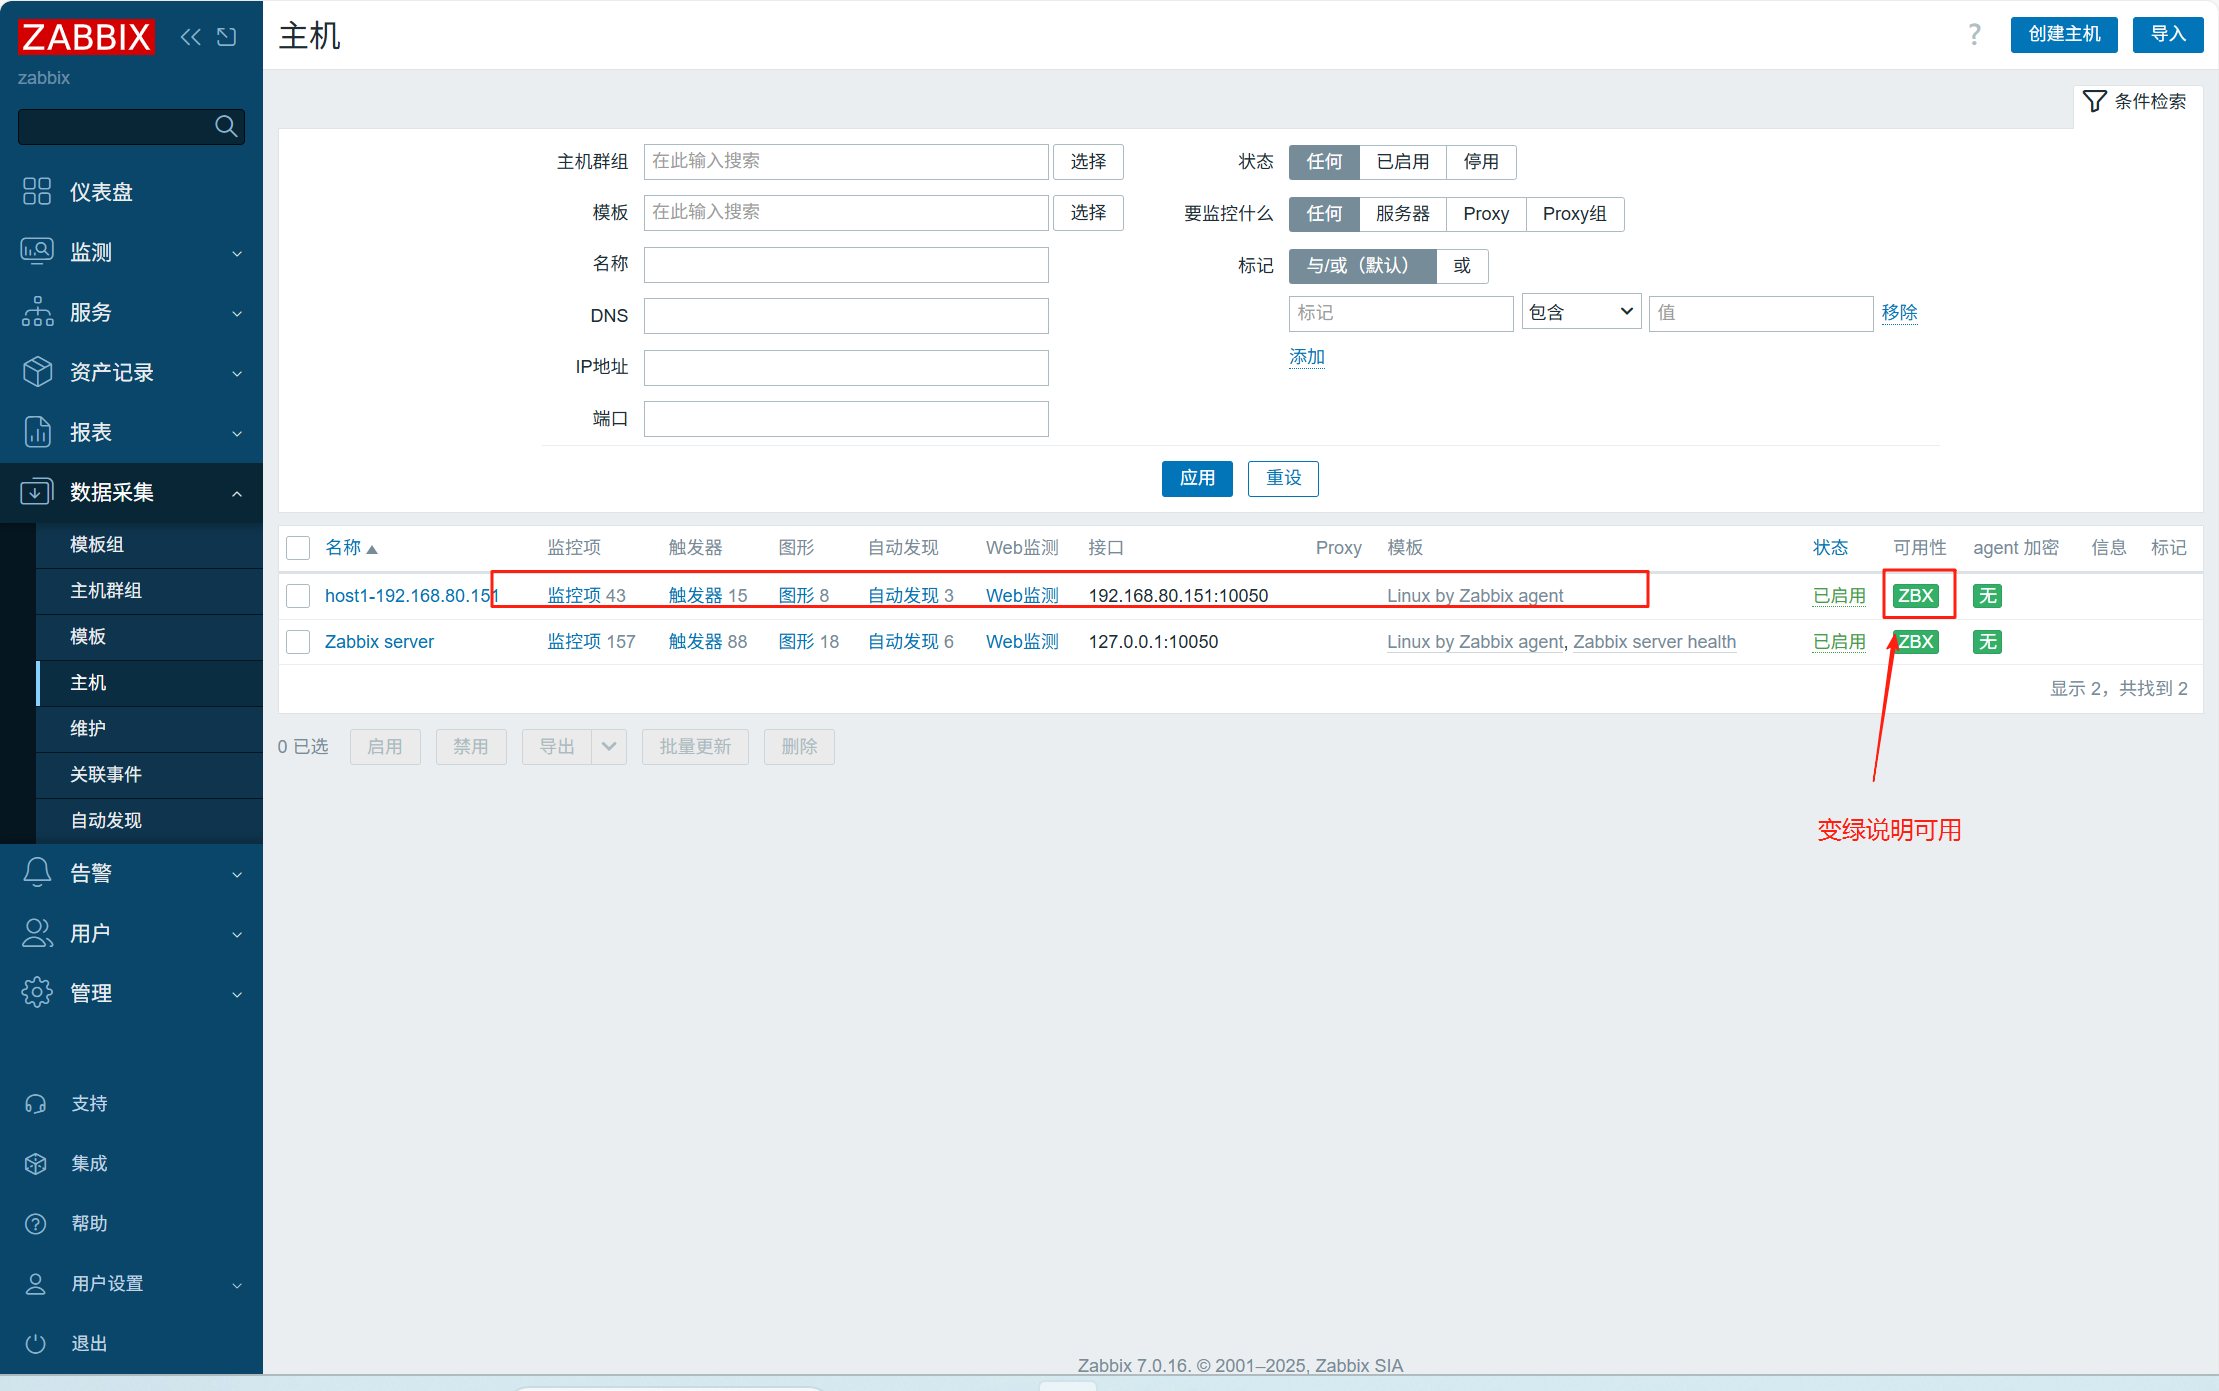This screenshot has height=1391, width=2219.
Task: Click the 用户设置 person icon
Action: [x=36, y=1283]
